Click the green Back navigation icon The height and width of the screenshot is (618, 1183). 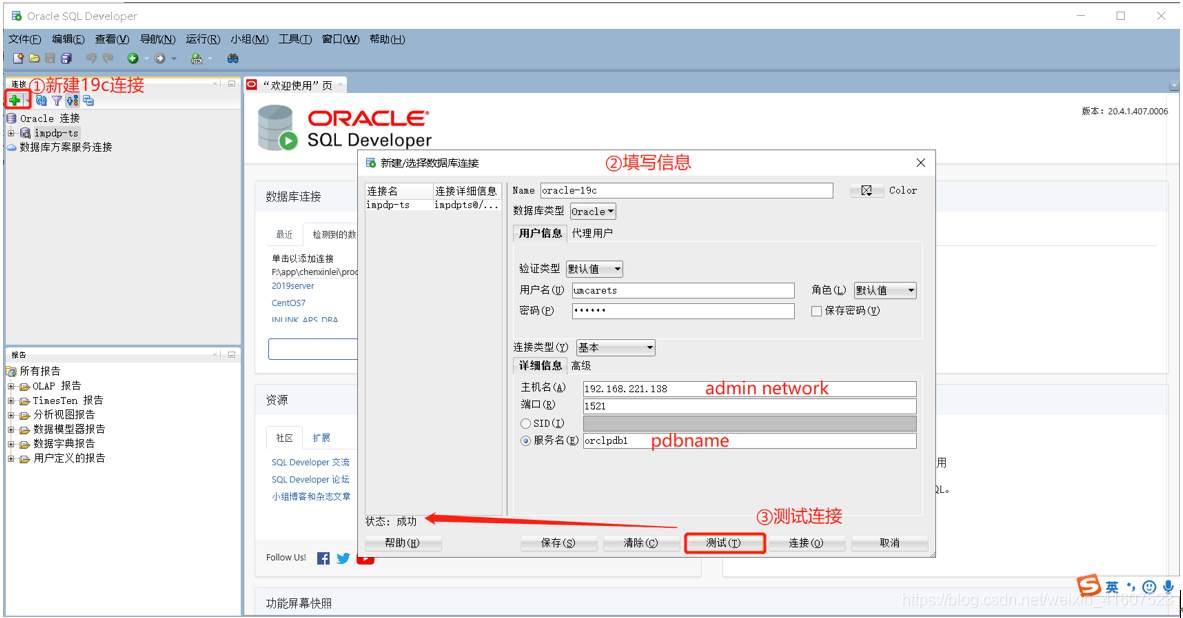coord(133,58)
